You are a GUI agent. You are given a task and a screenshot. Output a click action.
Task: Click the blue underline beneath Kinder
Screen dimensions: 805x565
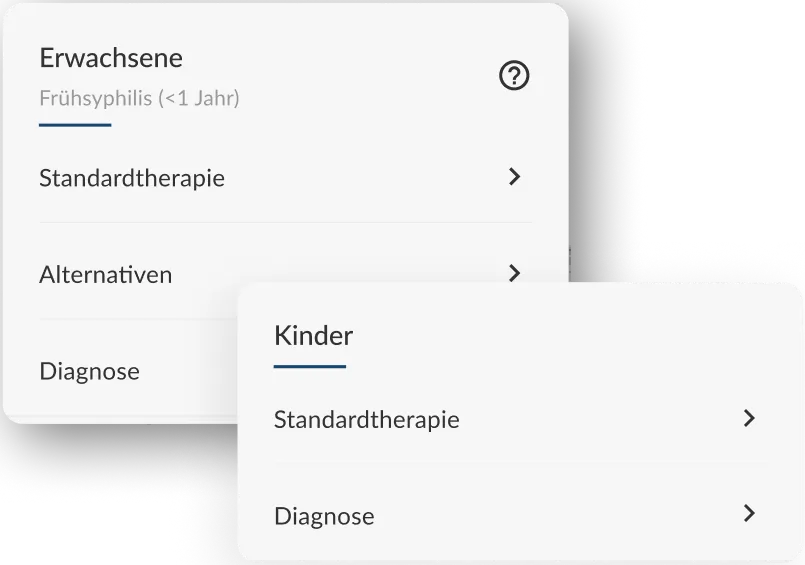click(x=309, y=366)
